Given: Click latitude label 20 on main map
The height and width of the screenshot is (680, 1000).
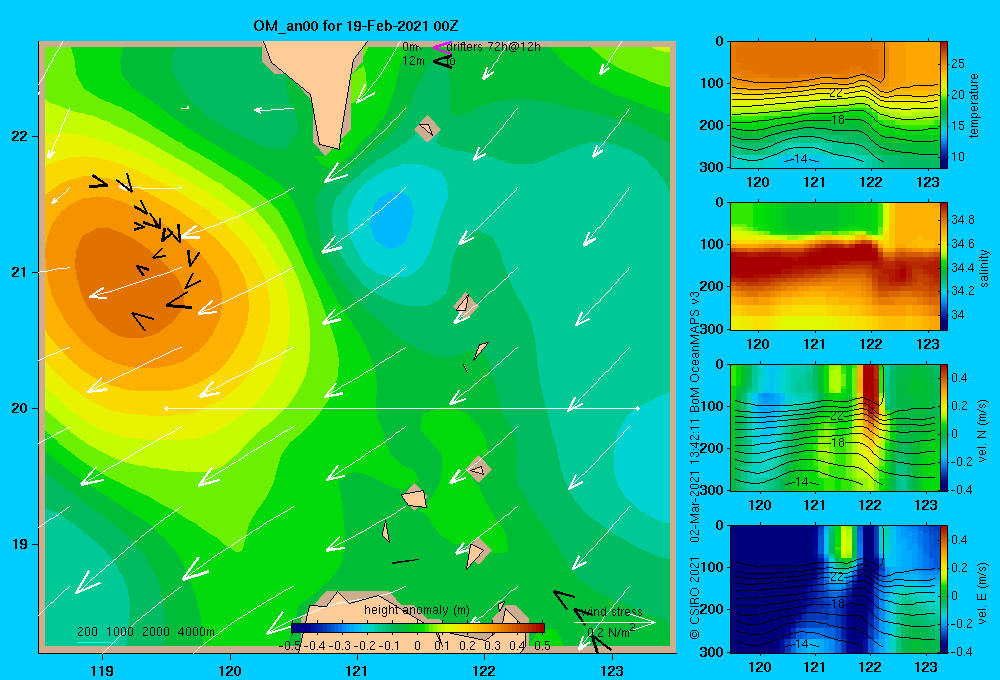Looking at the screenshot, I should 20,408.
